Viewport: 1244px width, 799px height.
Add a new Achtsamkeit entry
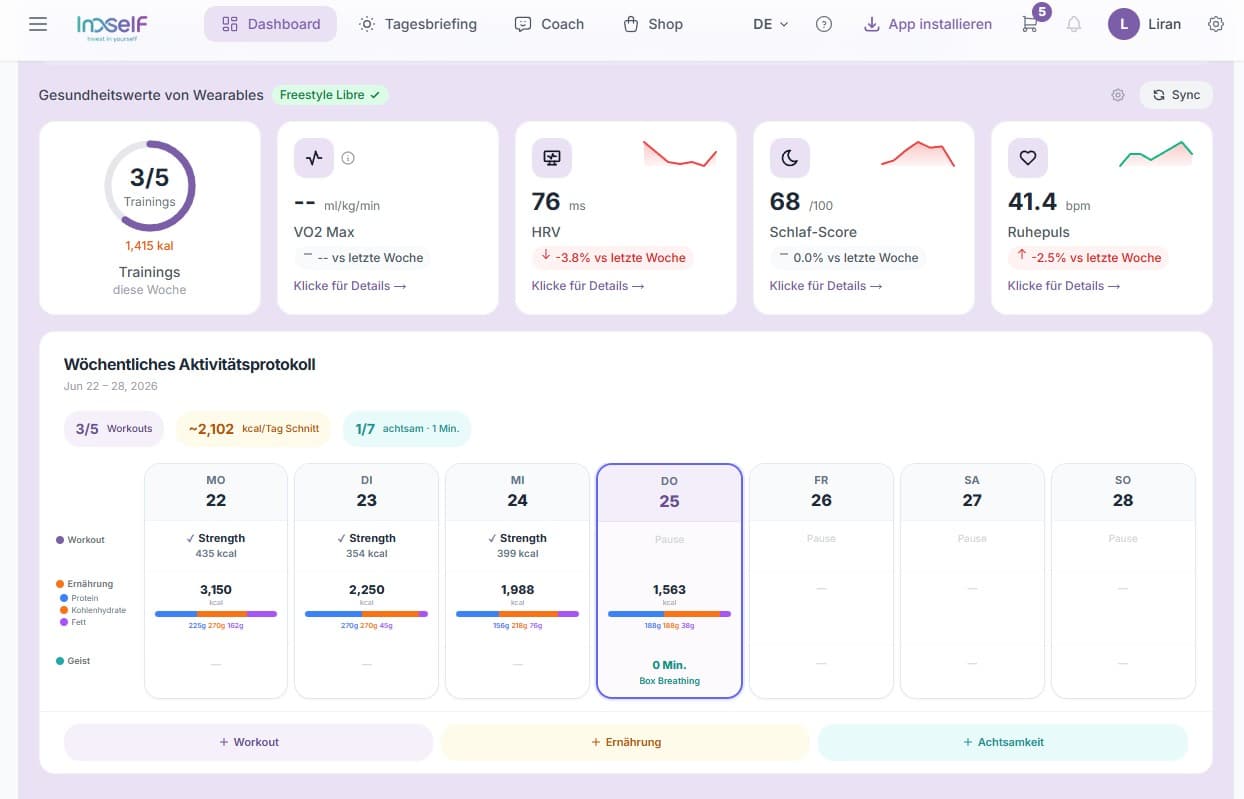1003,742
